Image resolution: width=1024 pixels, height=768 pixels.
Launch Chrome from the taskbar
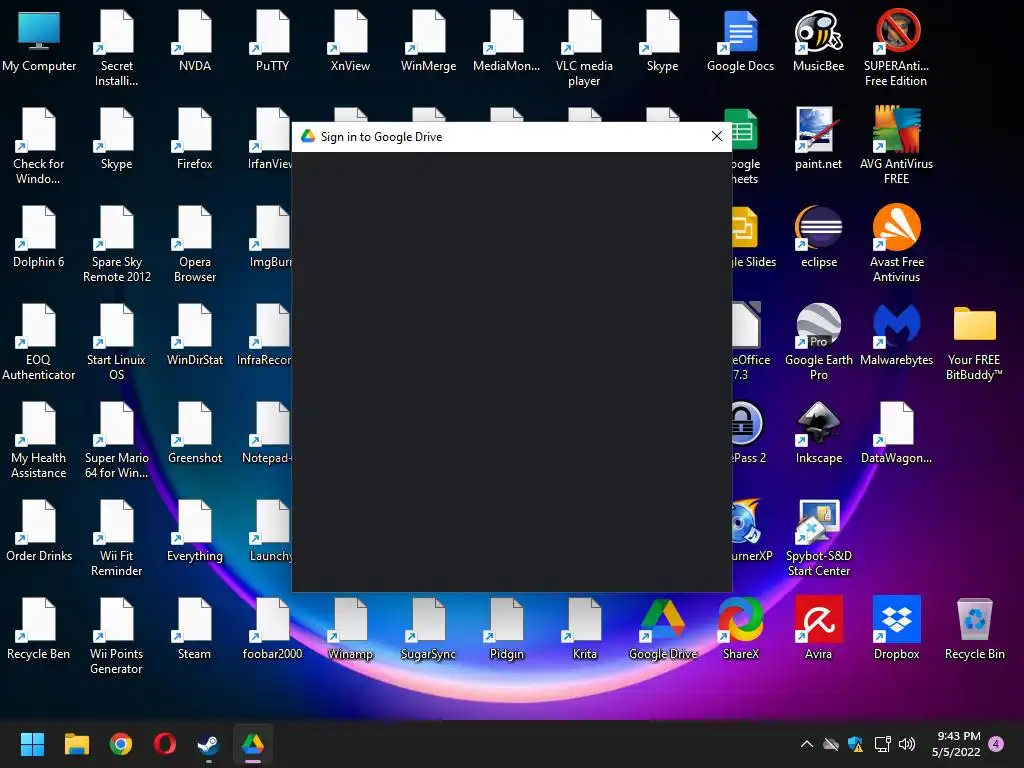121,744
